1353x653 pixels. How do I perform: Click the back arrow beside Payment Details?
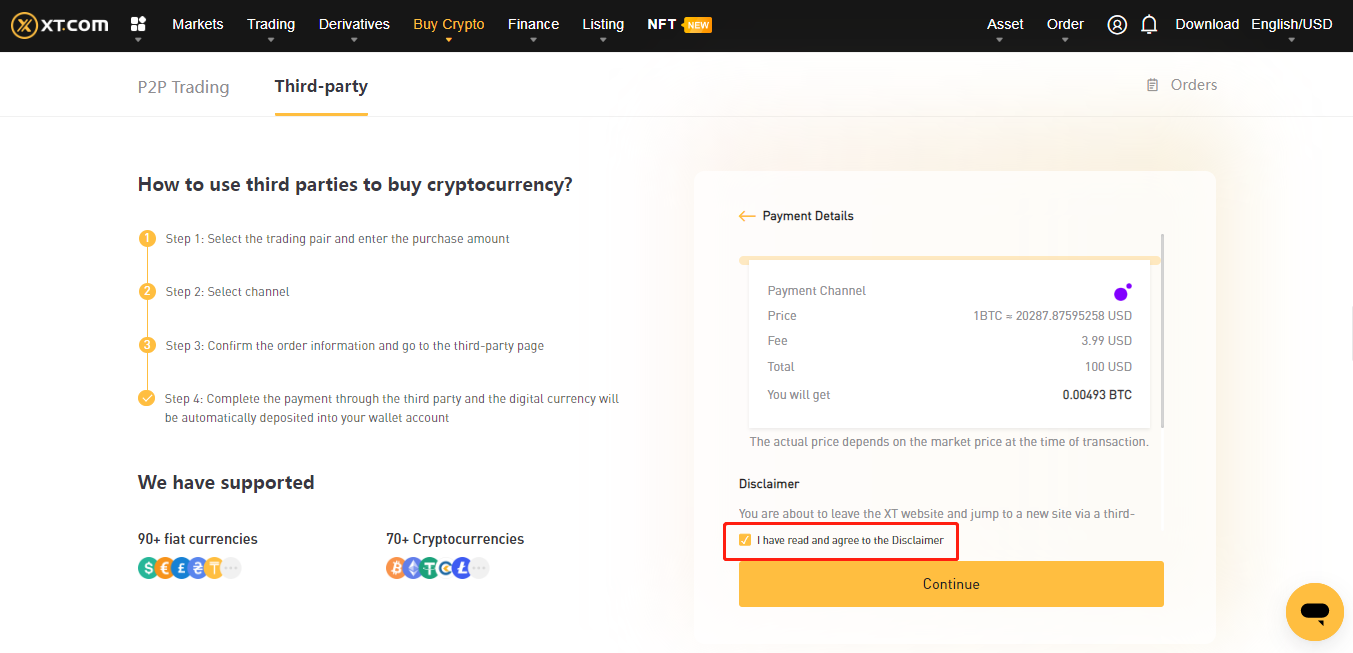click(x=747, y=215)
